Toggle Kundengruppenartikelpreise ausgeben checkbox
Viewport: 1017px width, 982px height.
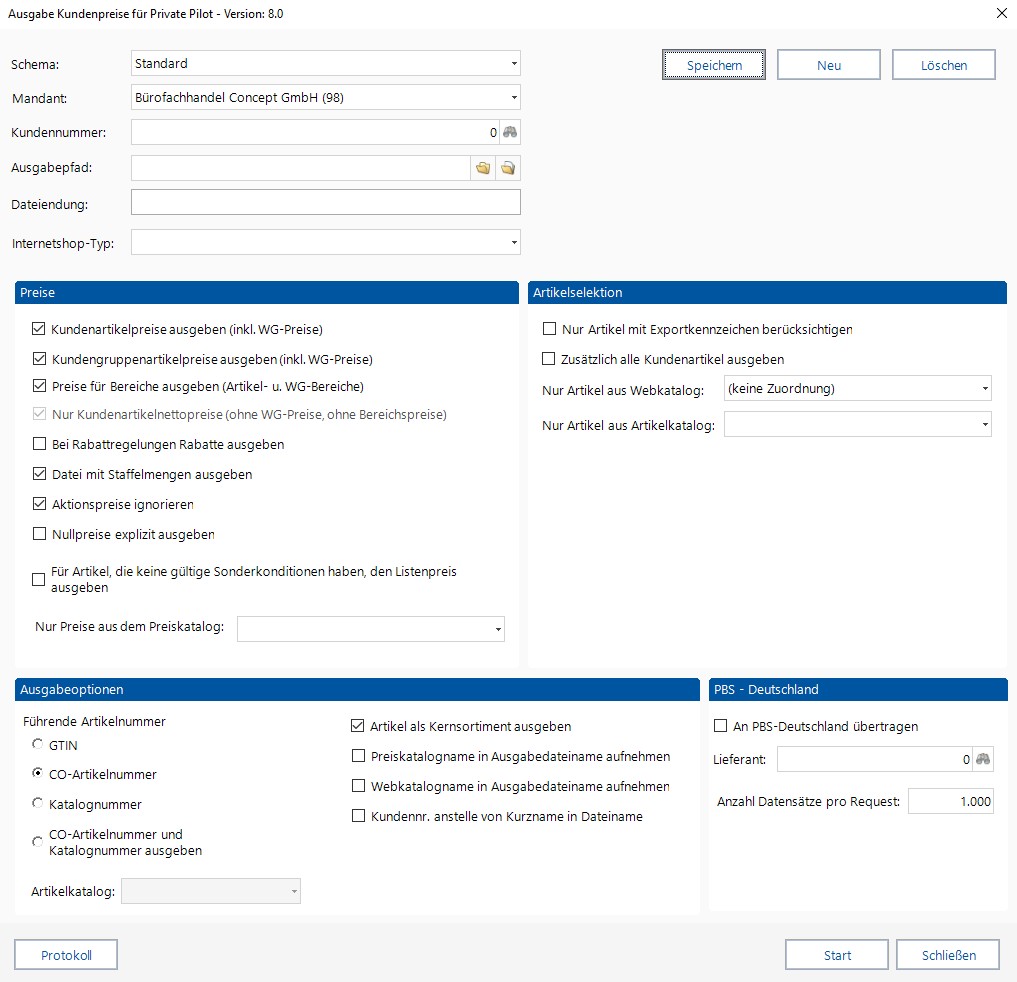click(x=39, y=359)
